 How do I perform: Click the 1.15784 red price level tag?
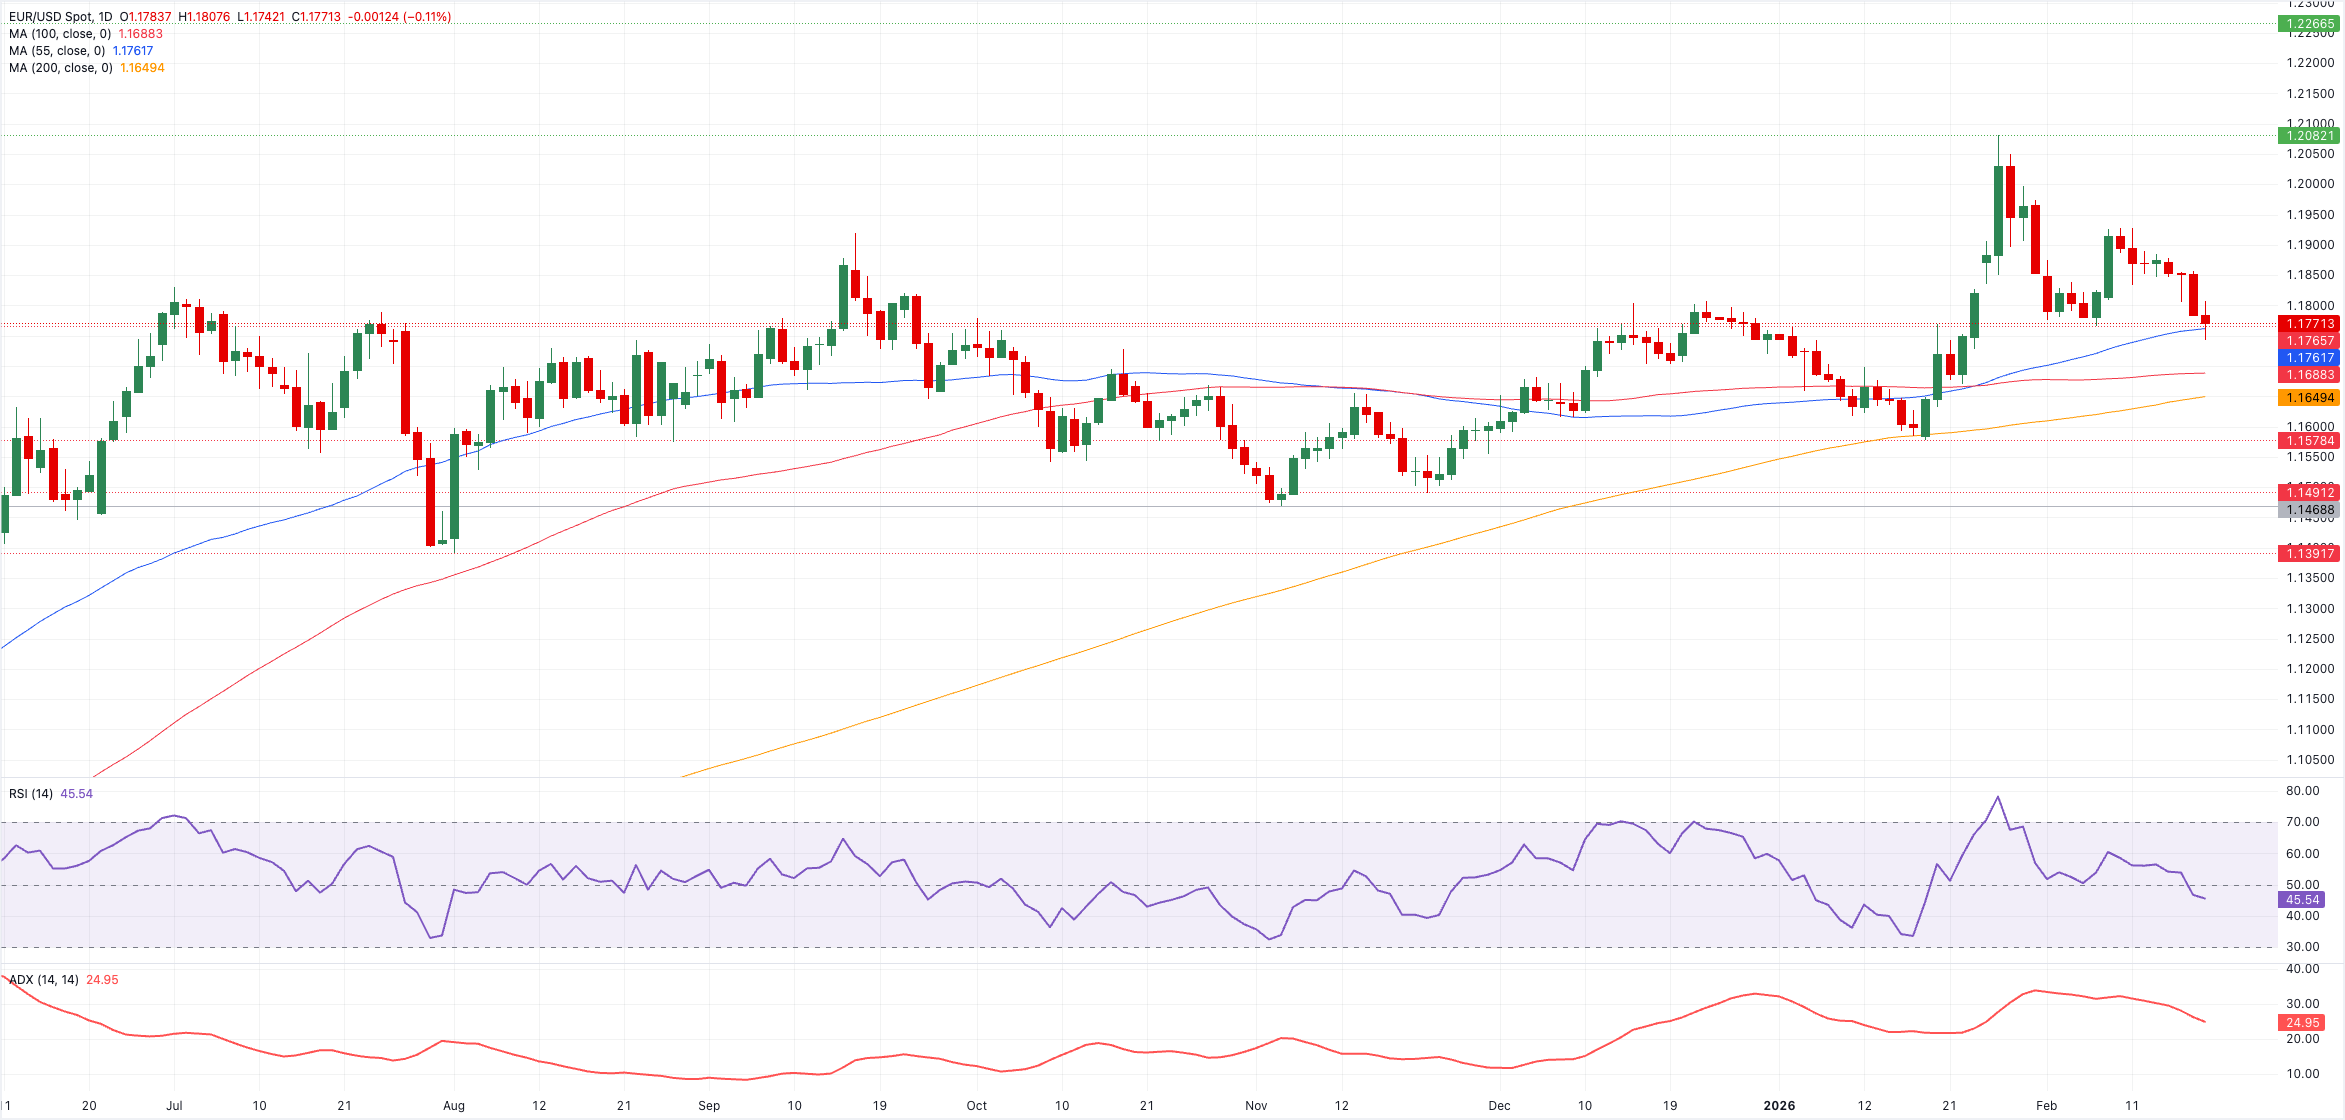[x=2310, y=441]
